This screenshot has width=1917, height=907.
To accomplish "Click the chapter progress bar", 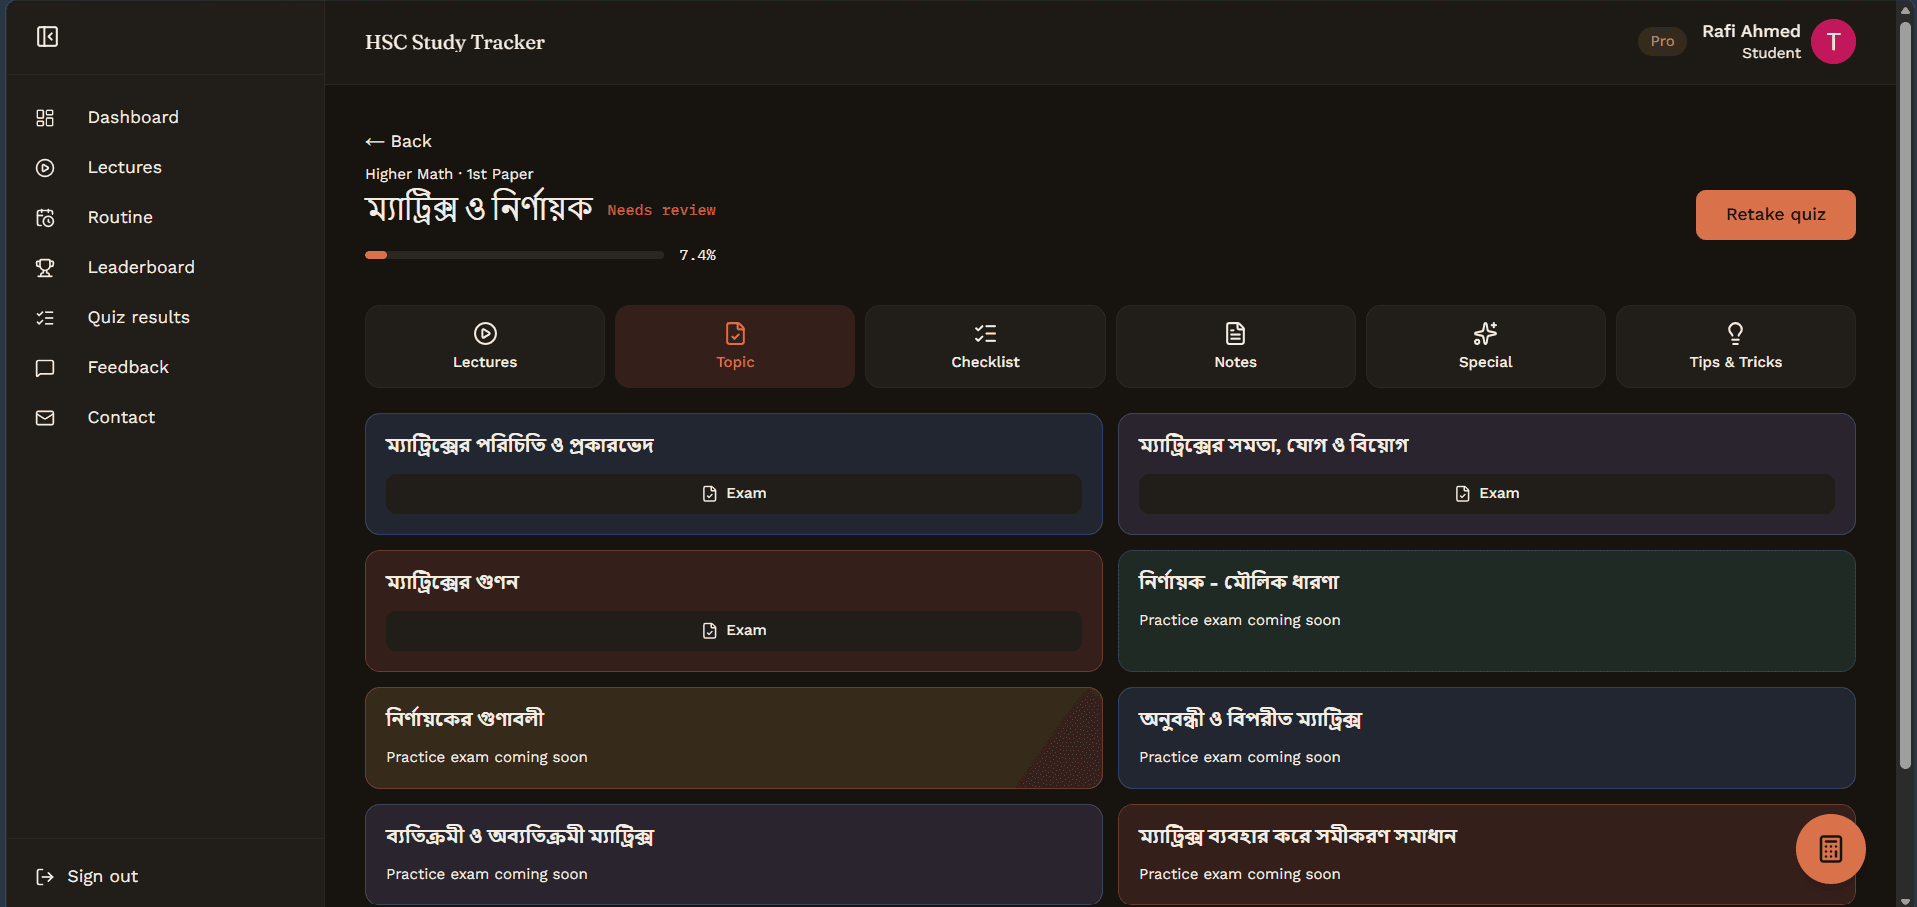I will (514, 255).
